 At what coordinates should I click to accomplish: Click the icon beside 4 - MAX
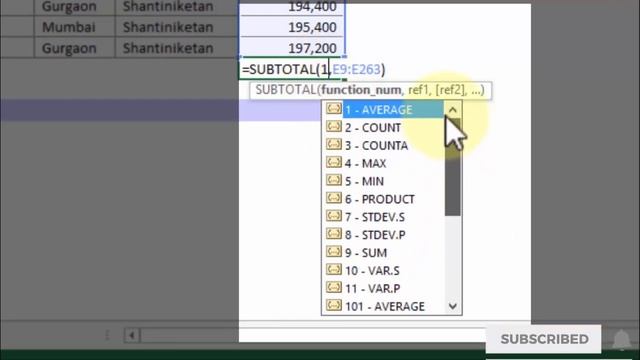[x=334, y=163]
